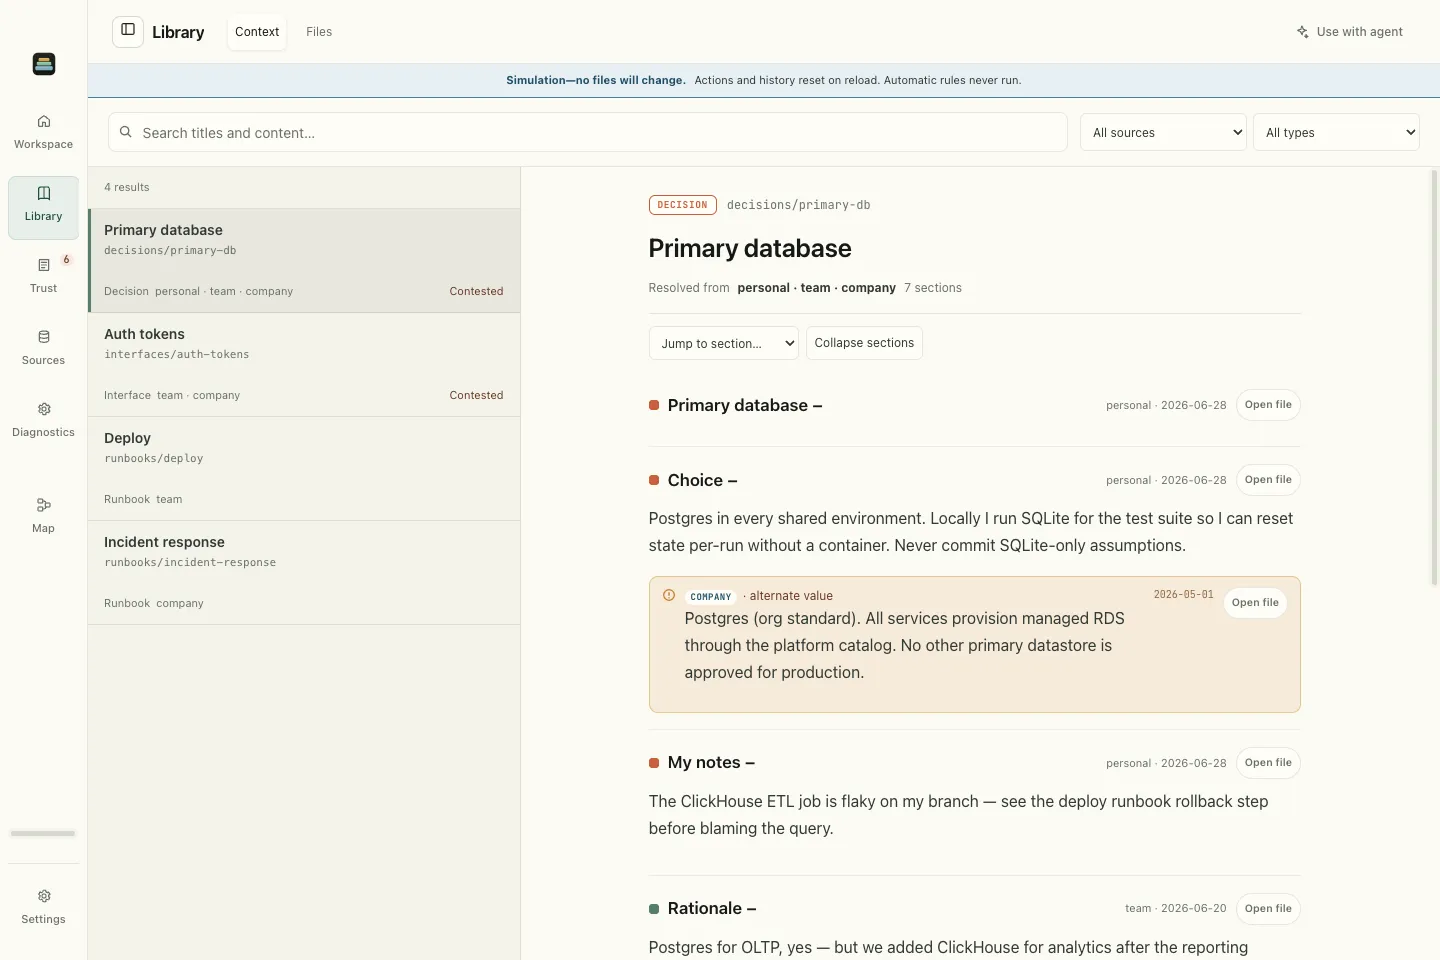Click the orange marker beside Choice
Image resolution: width=1440 pixels, height=960 pixels.
(x=654, y=480)
